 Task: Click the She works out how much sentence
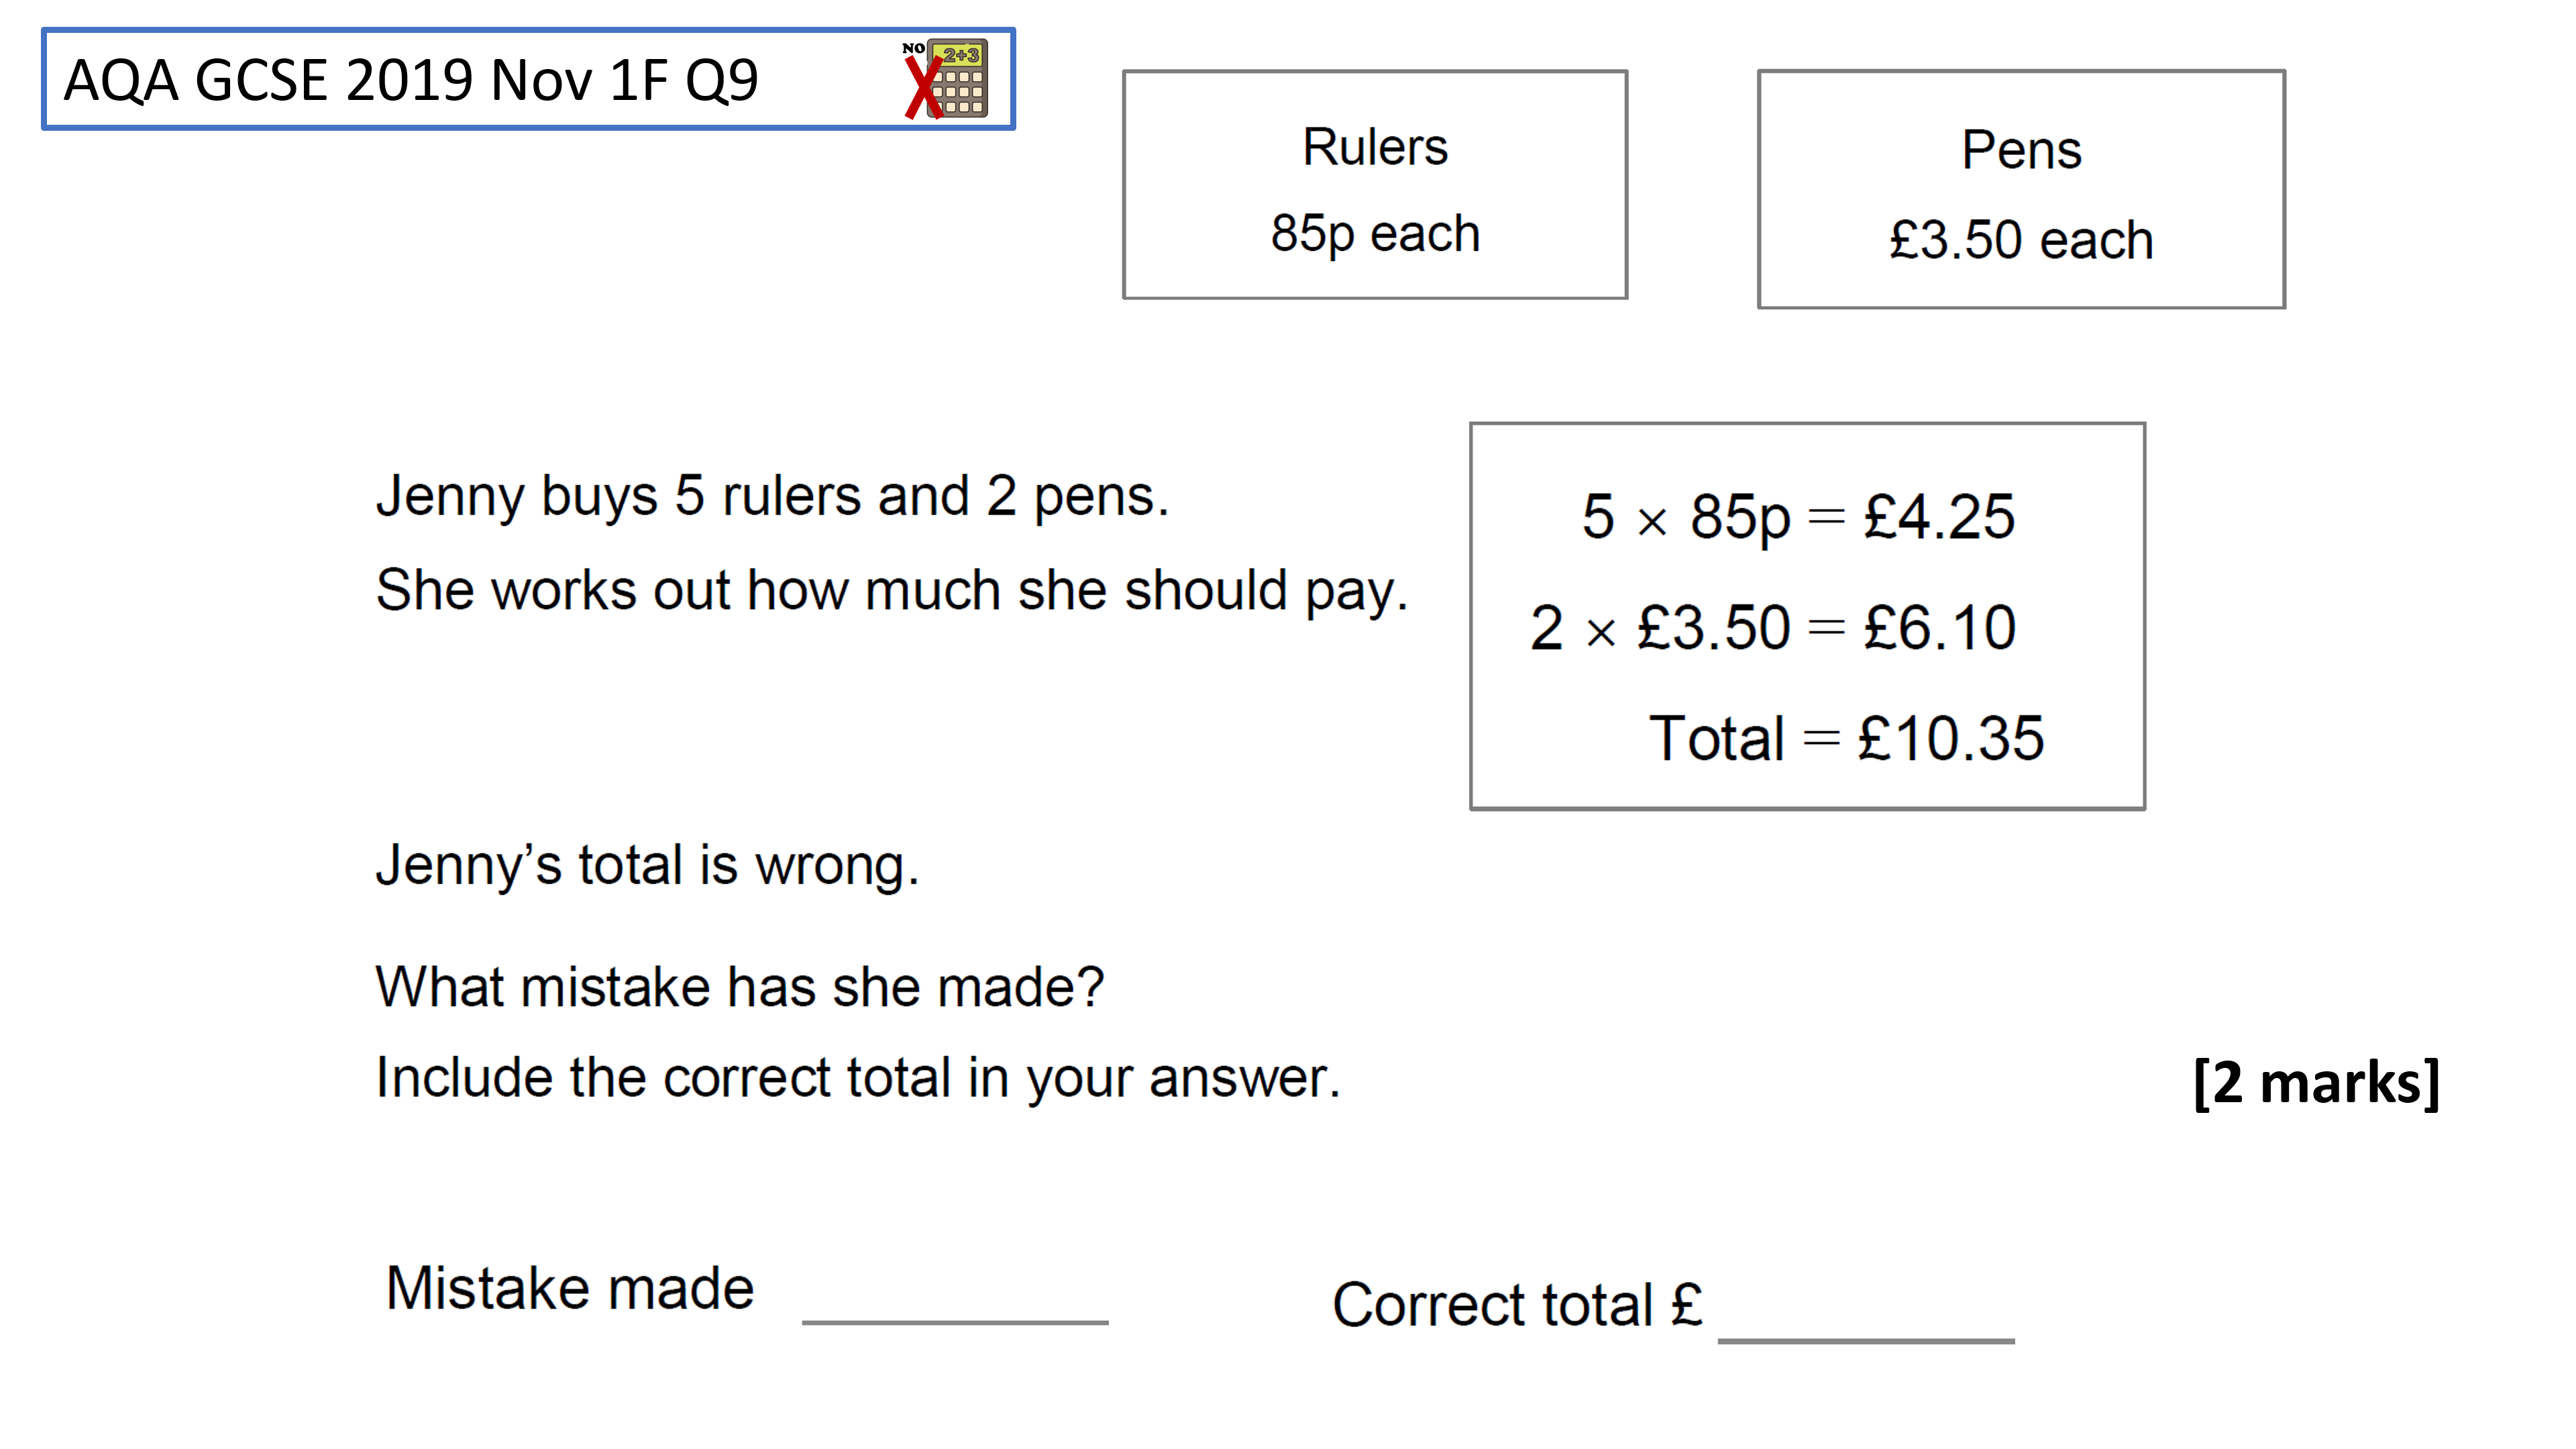(x=891, y=590)
